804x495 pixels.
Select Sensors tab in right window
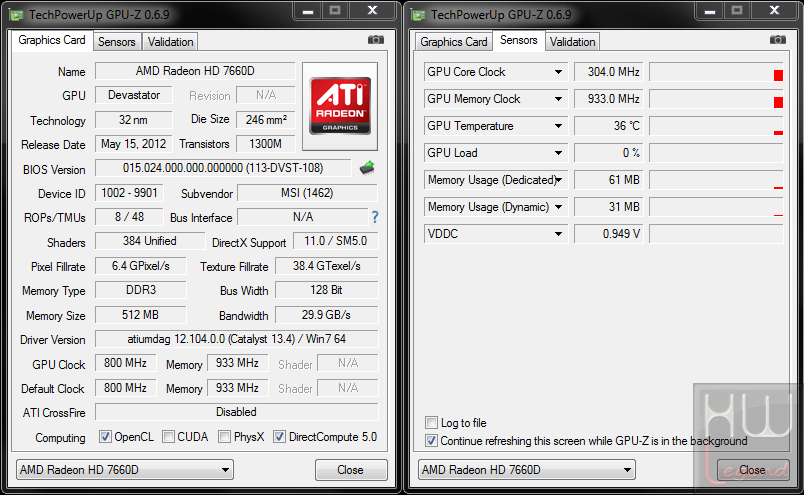[x=518, y=40]
